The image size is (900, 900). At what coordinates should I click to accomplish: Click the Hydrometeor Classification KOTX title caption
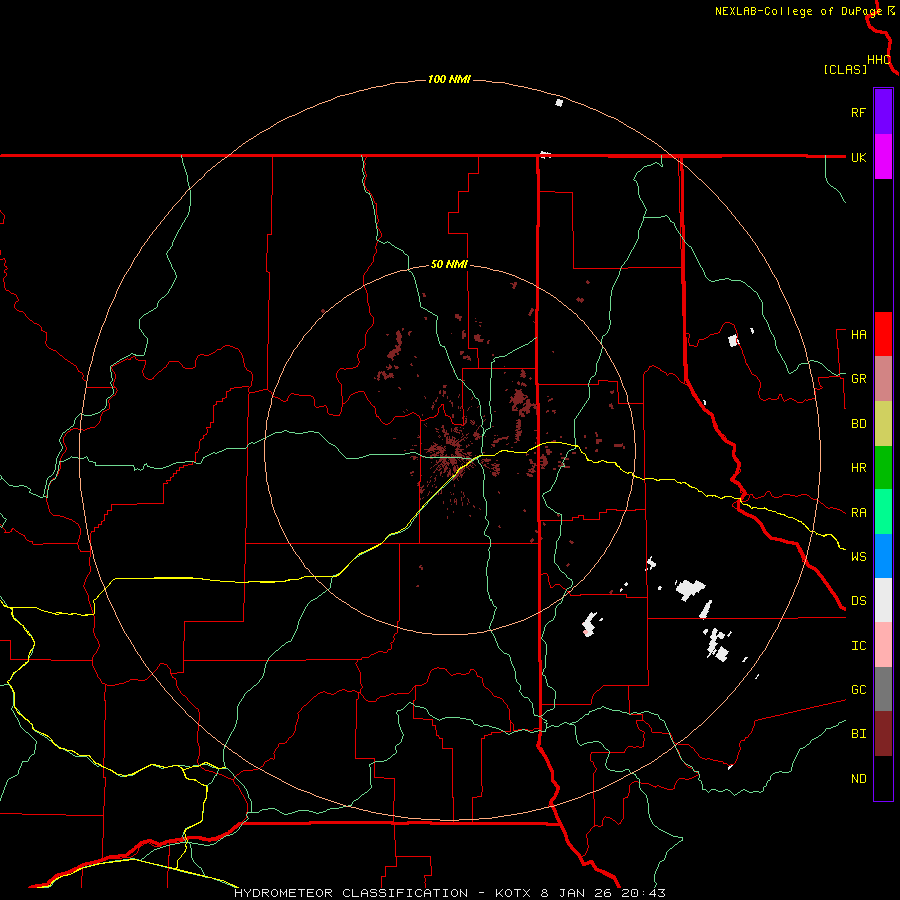tap(449, 893)
